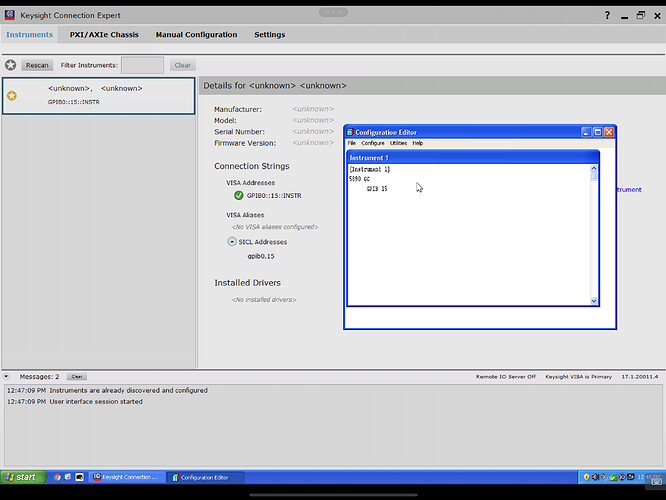Click the 'No installed drivers' text
Image resolution: width=666 pixels, height=500 pixels.
pyautogui.click(x=264, y=299)
